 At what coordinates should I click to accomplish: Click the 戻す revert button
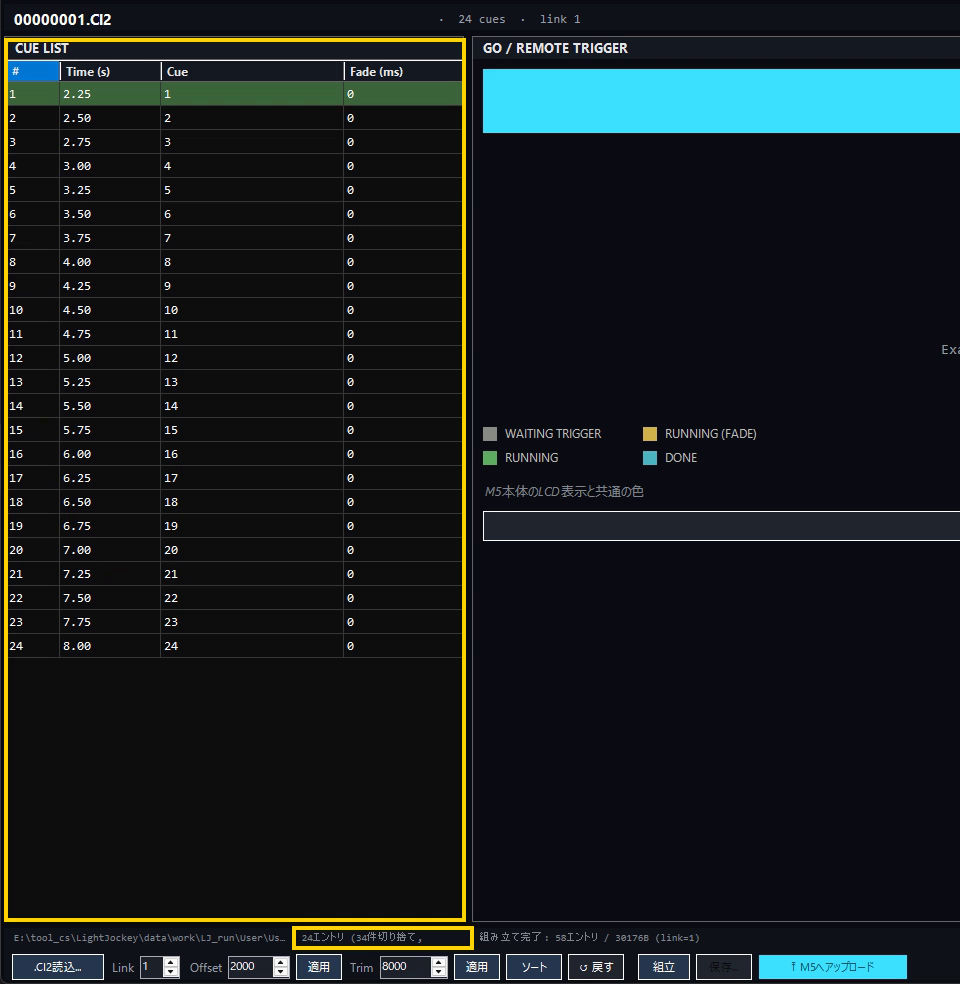596,966
